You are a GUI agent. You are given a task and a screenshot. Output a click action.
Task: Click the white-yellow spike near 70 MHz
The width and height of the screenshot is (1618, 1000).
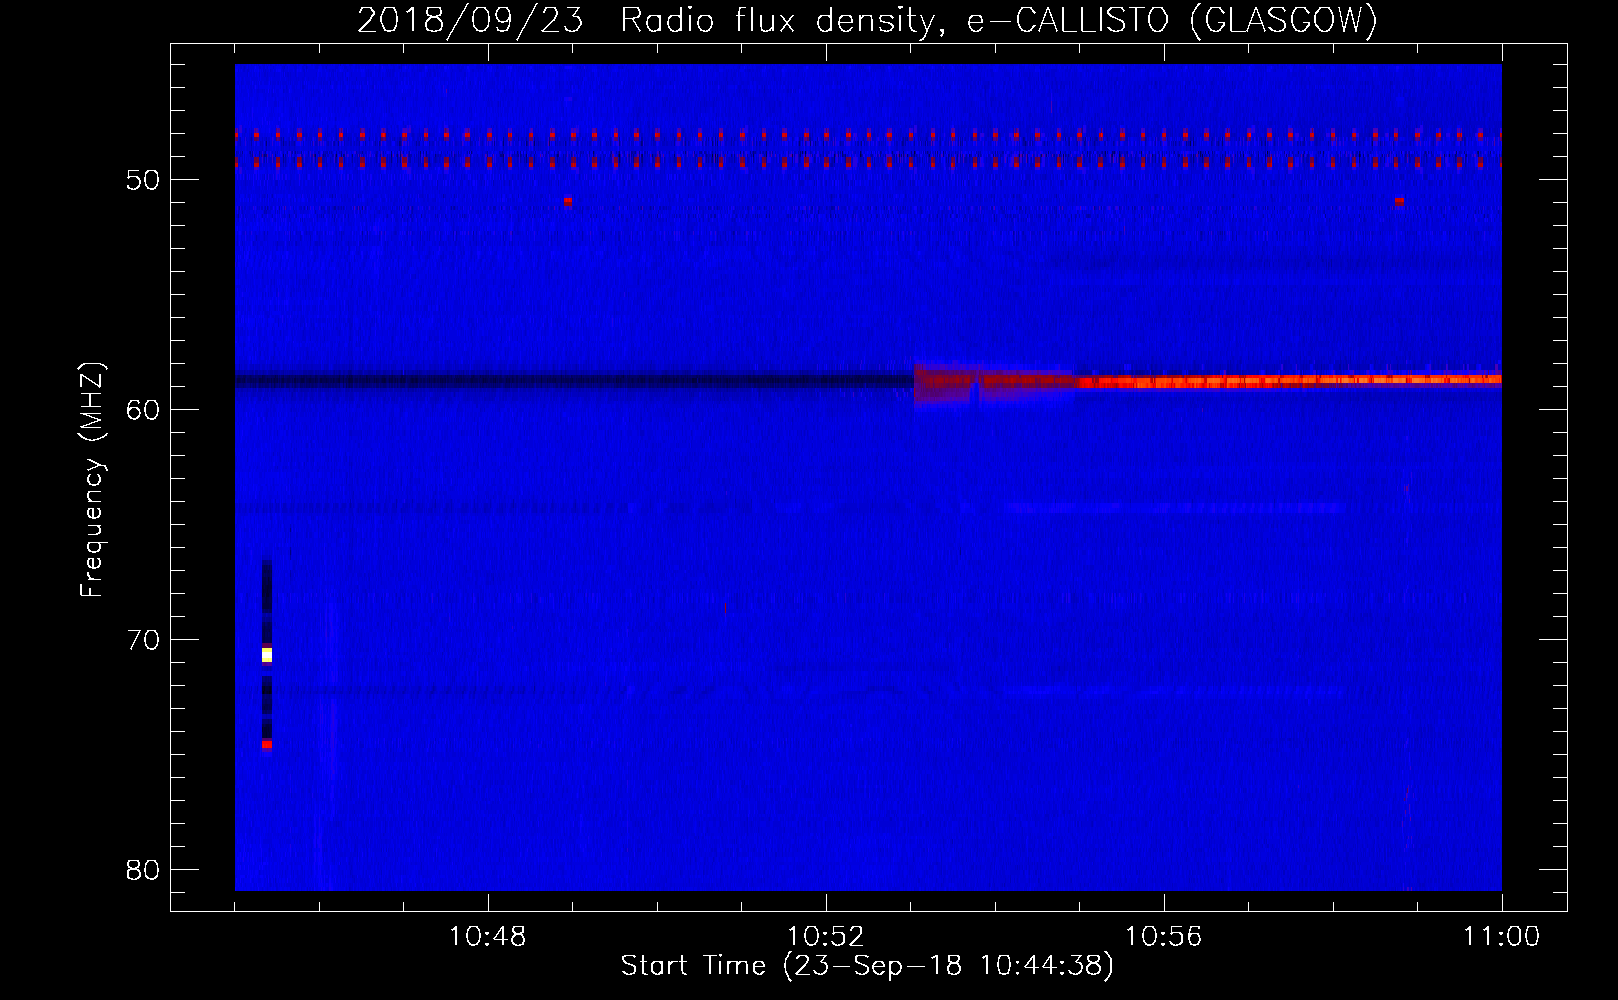267,655
